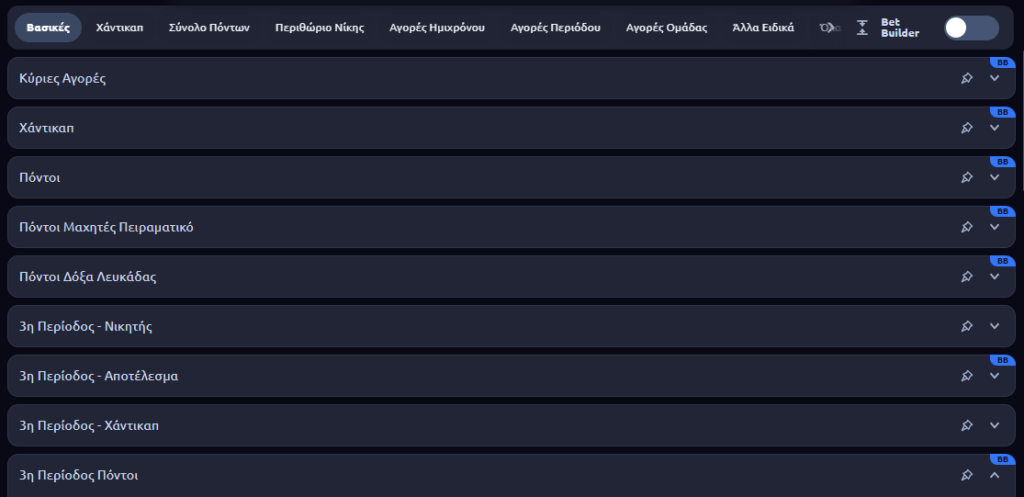This screenshot has height=497, width=1024.
Task: Pin the Κύριες Αγορές market
Action: [967, 78]
